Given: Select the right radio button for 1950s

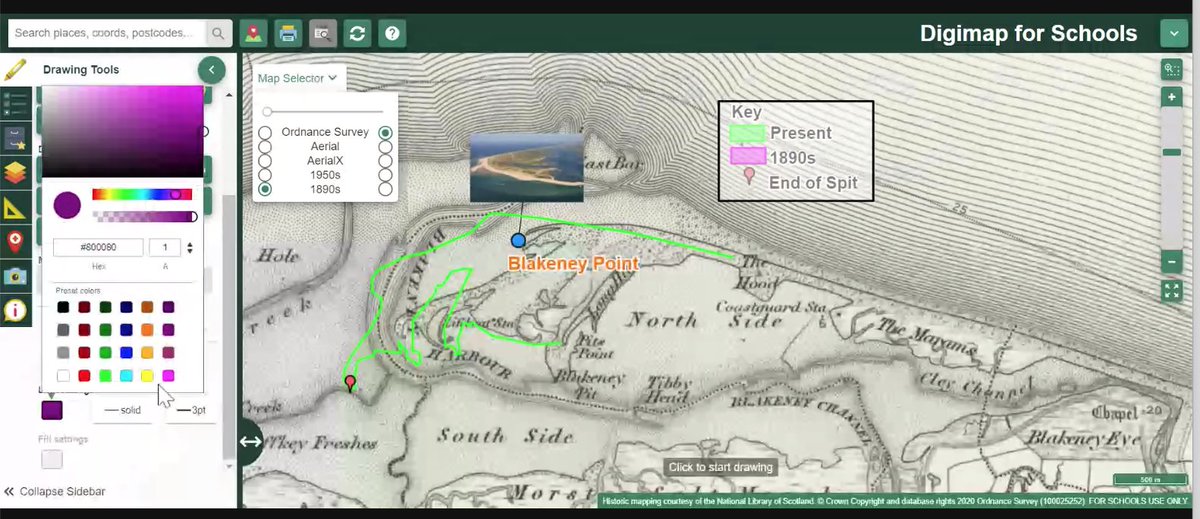Looking at the screenshot, I should pyautogui.click(x=385, y=175).
